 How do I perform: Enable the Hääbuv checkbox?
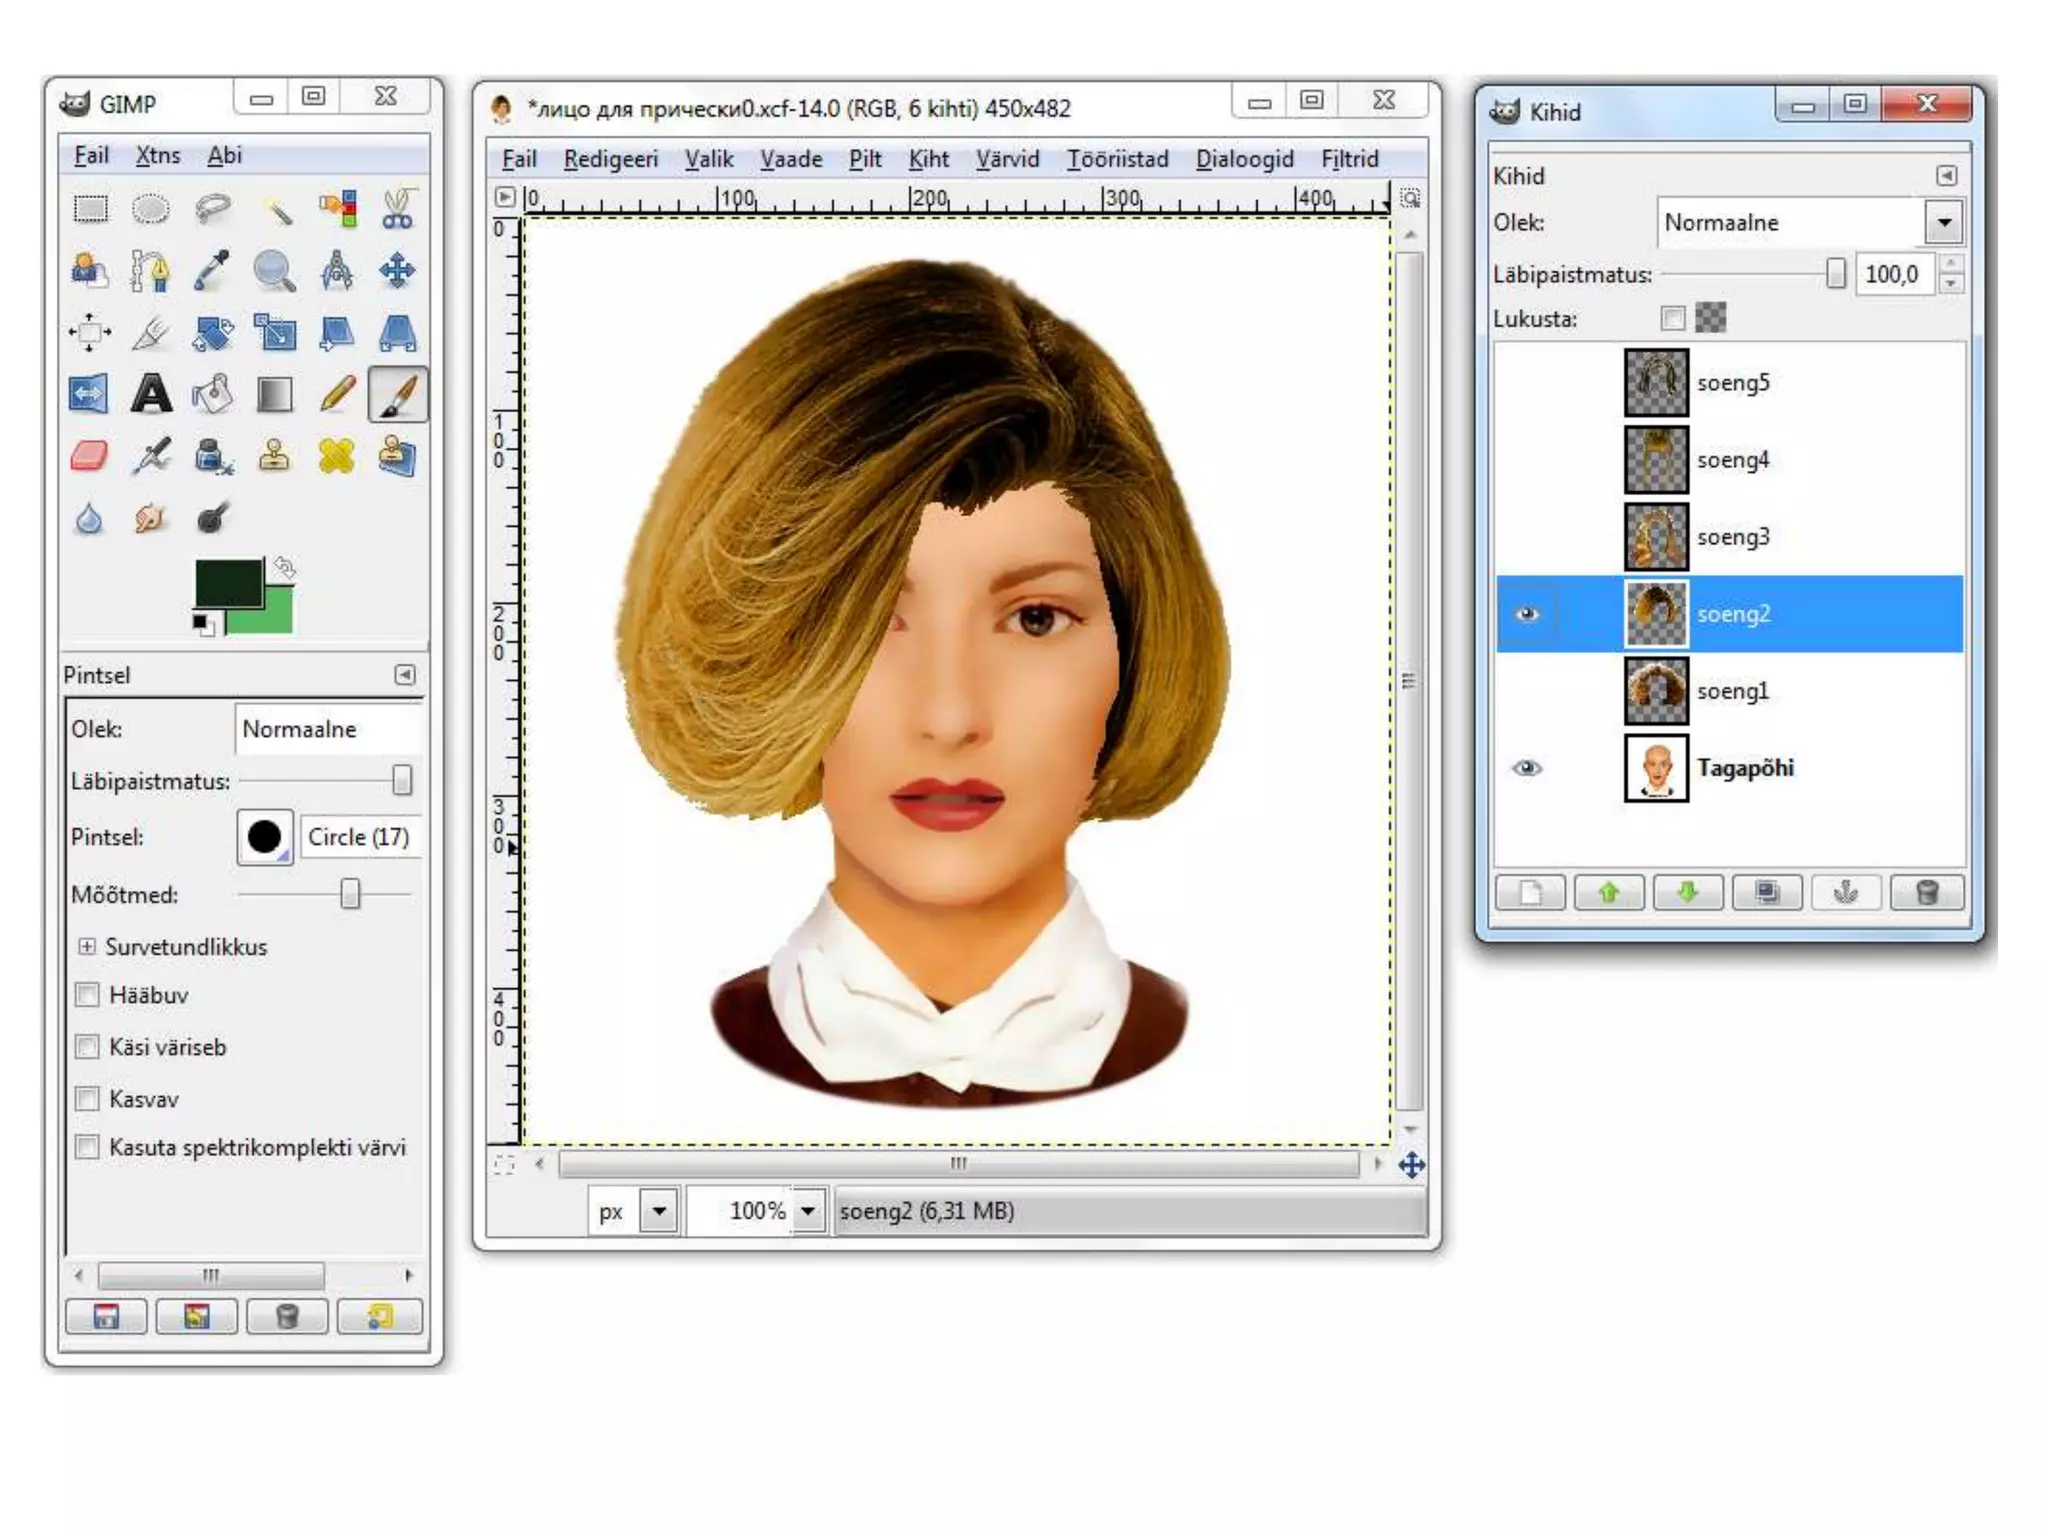coord(88,995)
